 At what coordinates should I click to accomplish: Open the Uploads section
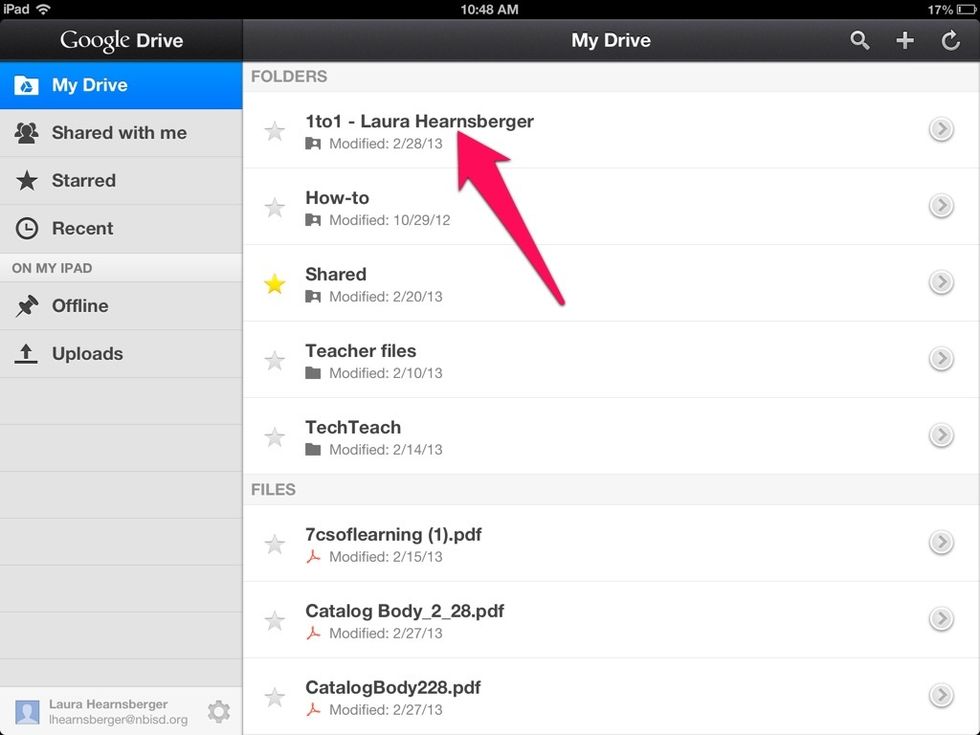pyautogui.click(x=87, y=354)
